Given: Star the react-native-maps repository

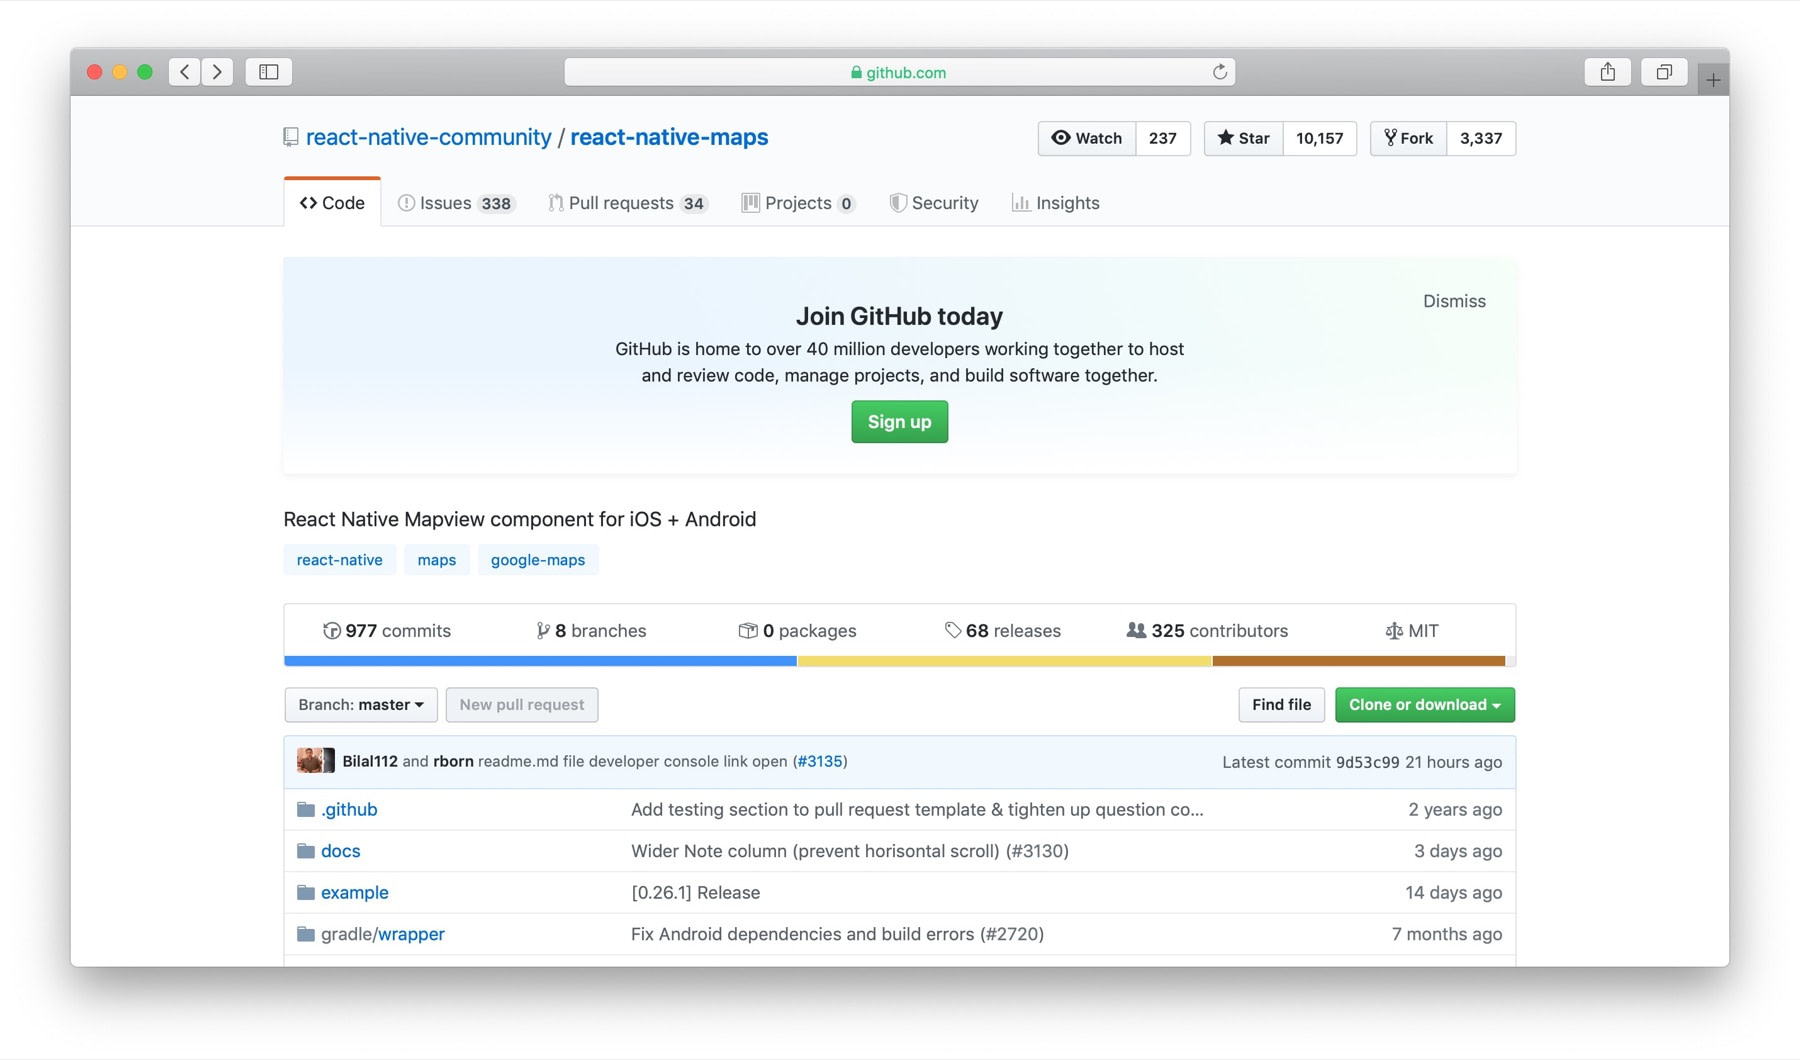Looking at the screenshot, I should coord(1243,138).
